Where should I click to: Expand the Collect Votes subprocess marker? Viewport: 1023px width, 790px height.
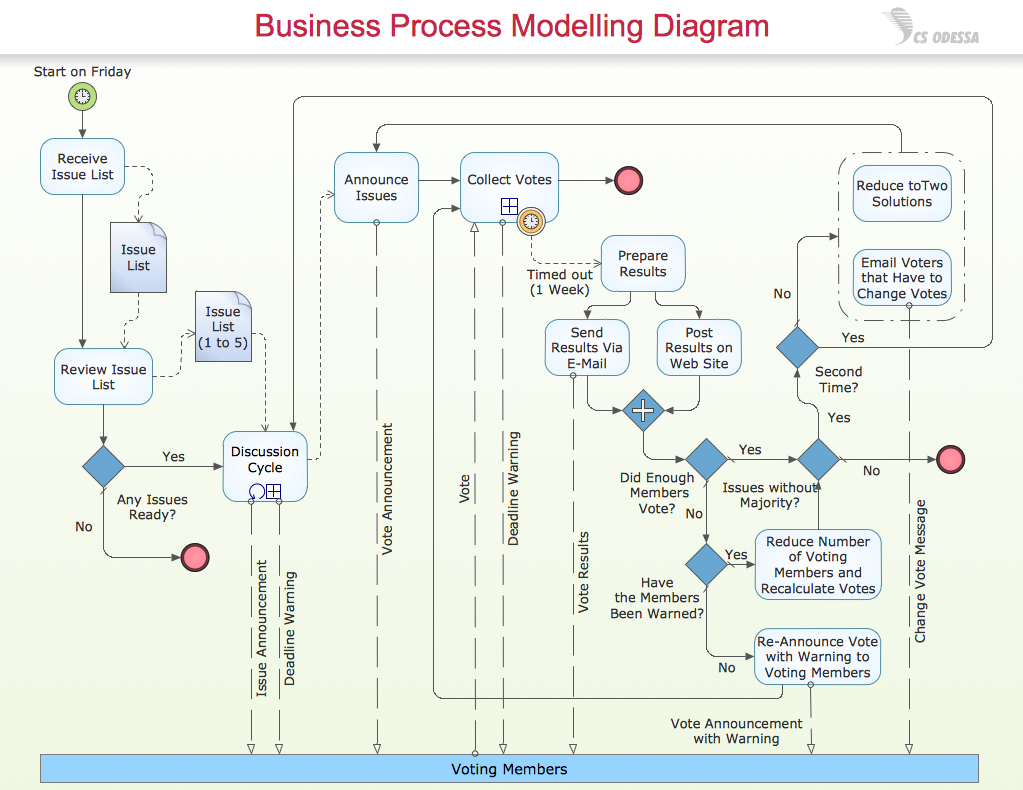tap(510, 207)
